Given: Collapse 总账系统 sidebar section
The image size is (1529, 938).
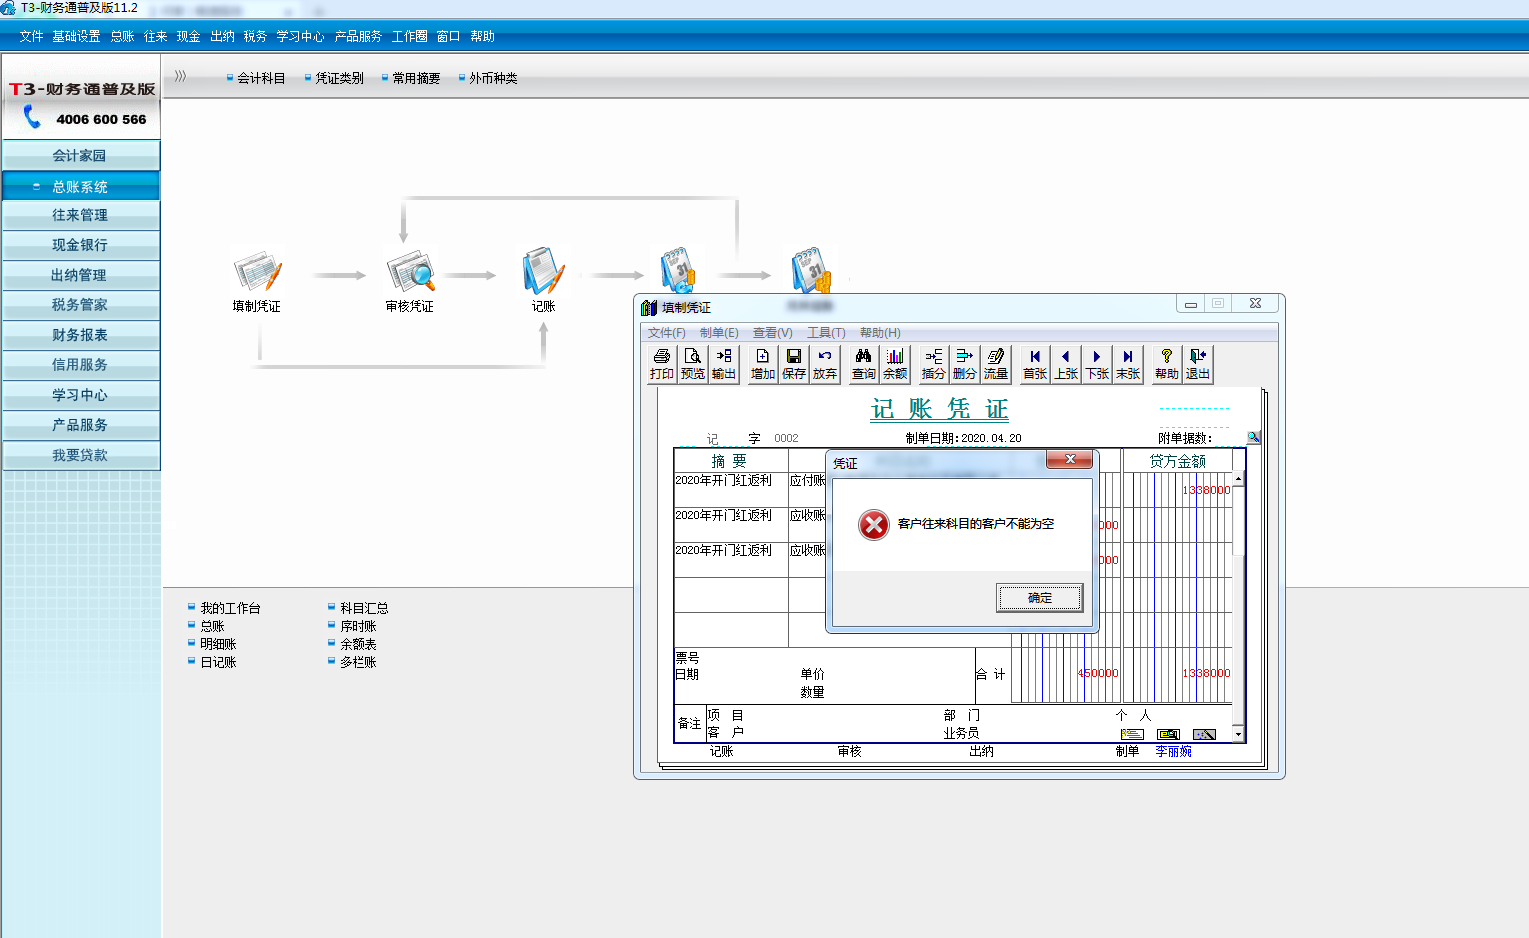Looking at the screenshot, I should pyautogui.click(x=80, y=186).
